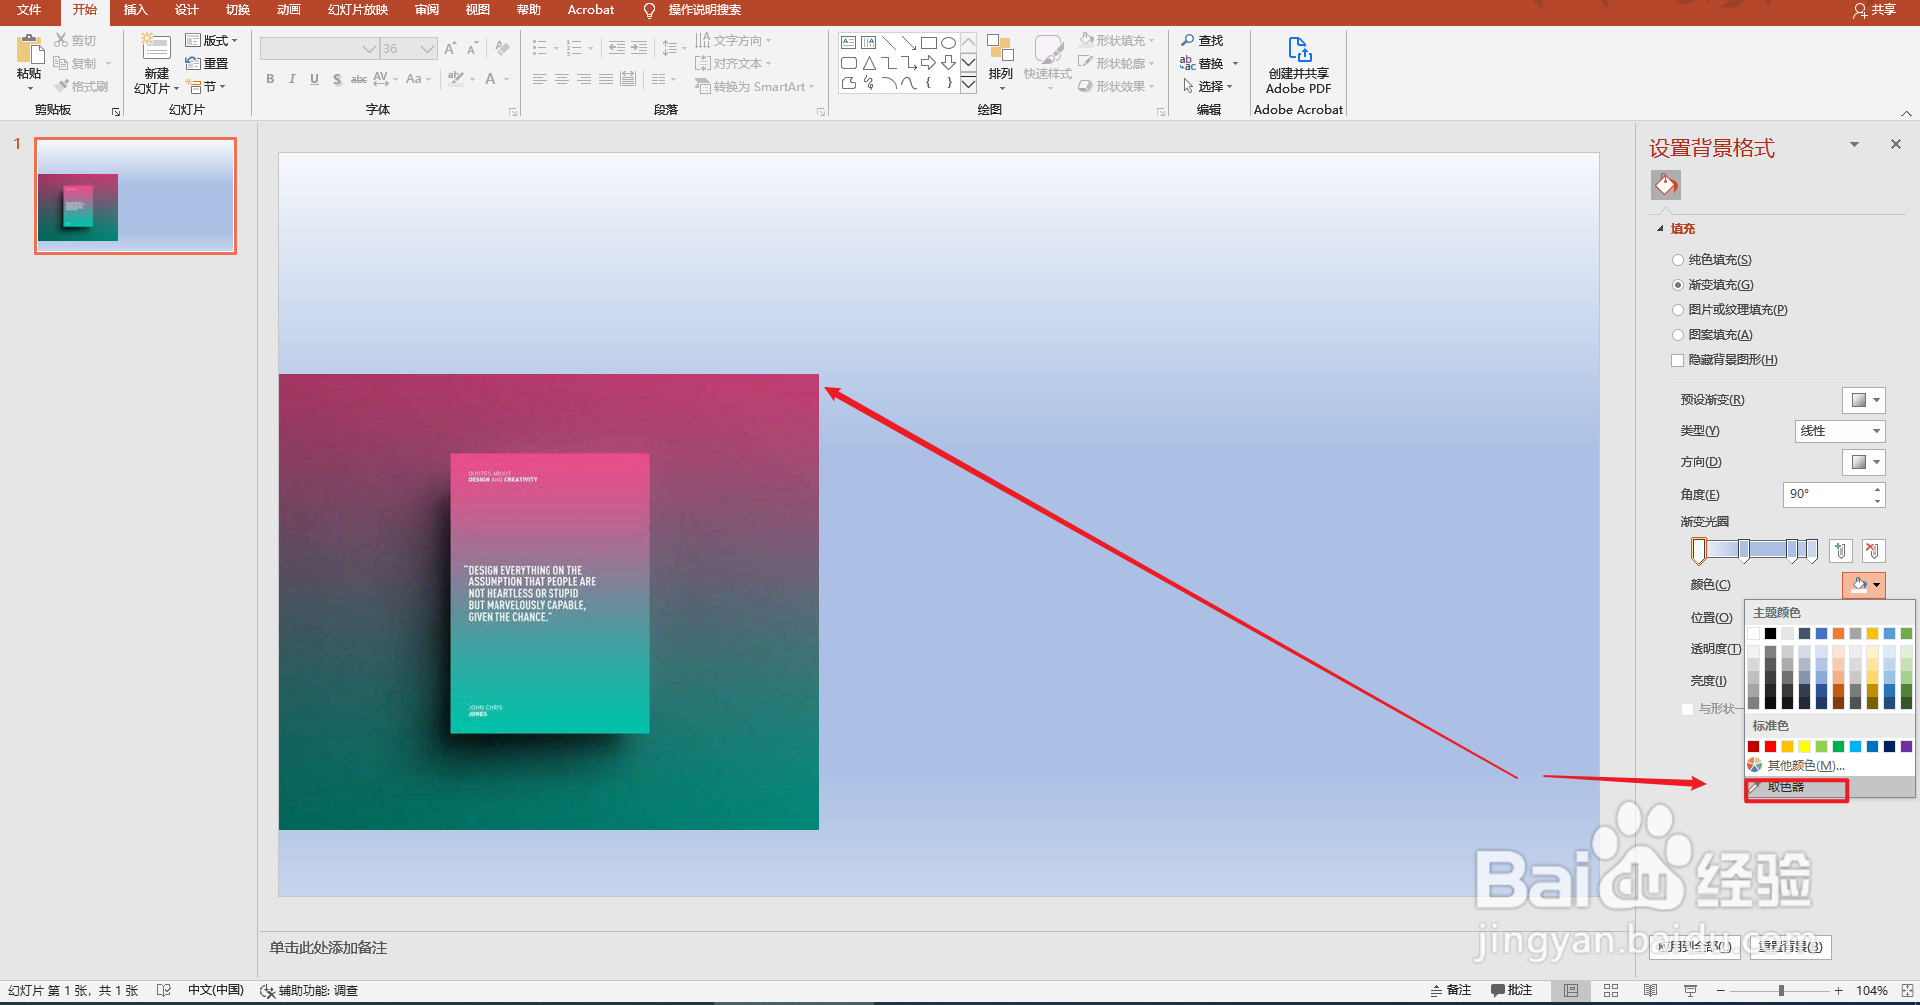Click Create and Share Adobe PDF icon
The width and height of the screenshot is (1920, 1005).
coord(1299,50)
